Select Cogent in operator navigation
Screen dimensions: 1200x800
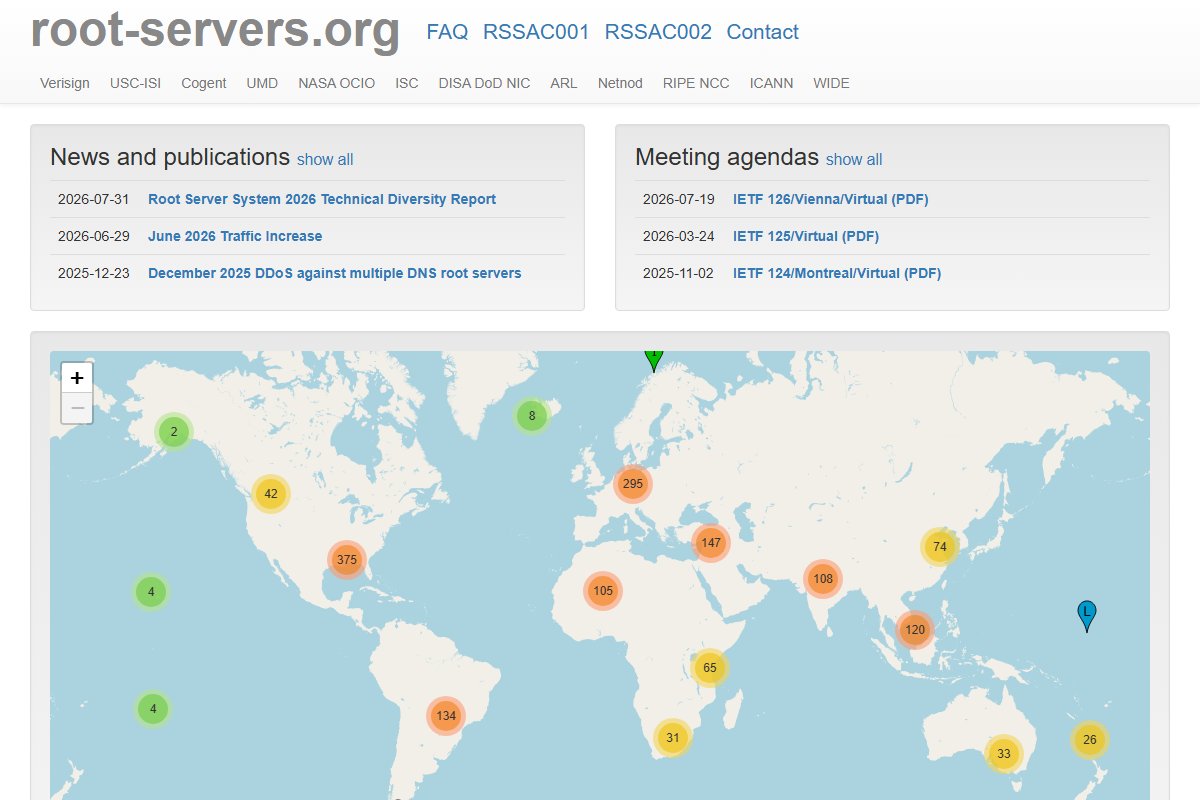tap(204, 83)
